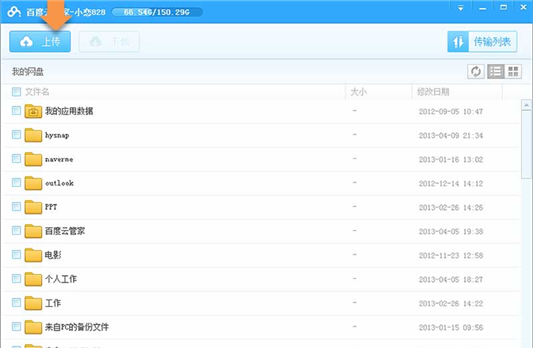
Task: Click the hysnap folder icon
Action: [x=33, y=135]
